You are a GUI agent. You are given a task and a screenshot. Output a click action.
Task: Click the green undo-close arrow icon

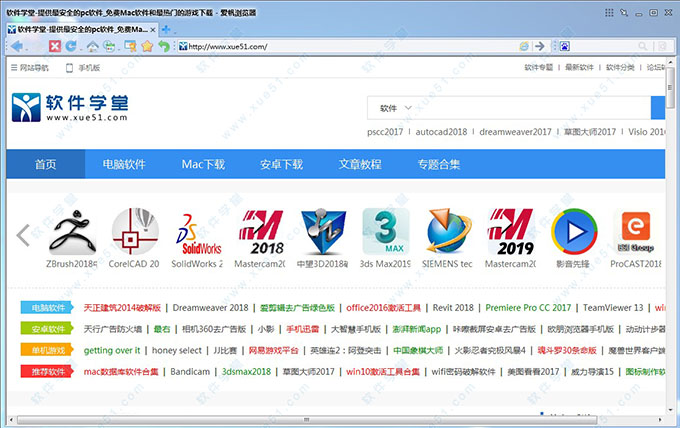[164, 46]
